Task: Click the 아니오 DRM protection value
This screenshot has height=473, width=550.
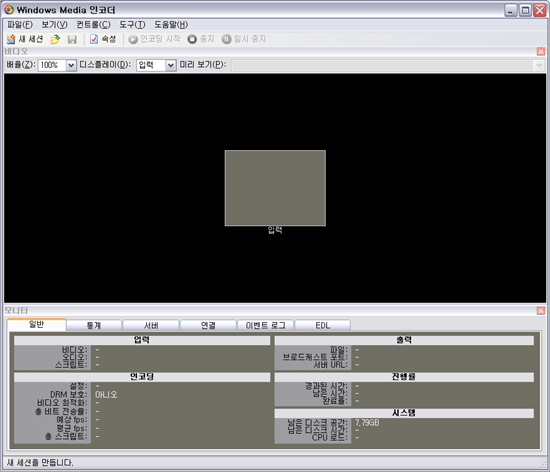Action: click(x=106, y=395)
